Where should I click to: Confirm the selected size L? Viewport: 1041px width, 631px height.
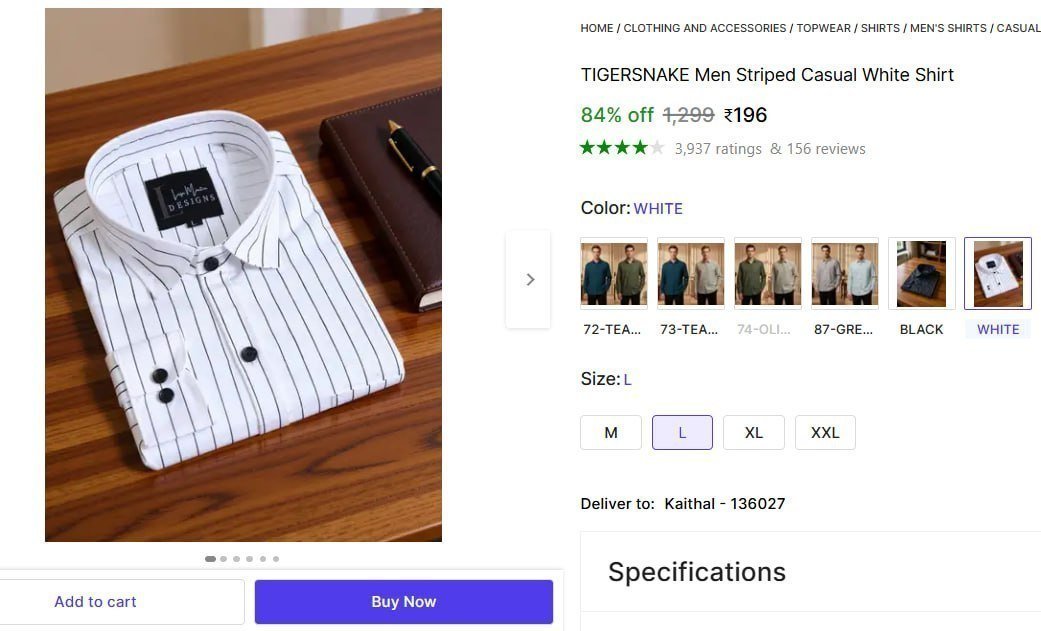pos(682,432)
